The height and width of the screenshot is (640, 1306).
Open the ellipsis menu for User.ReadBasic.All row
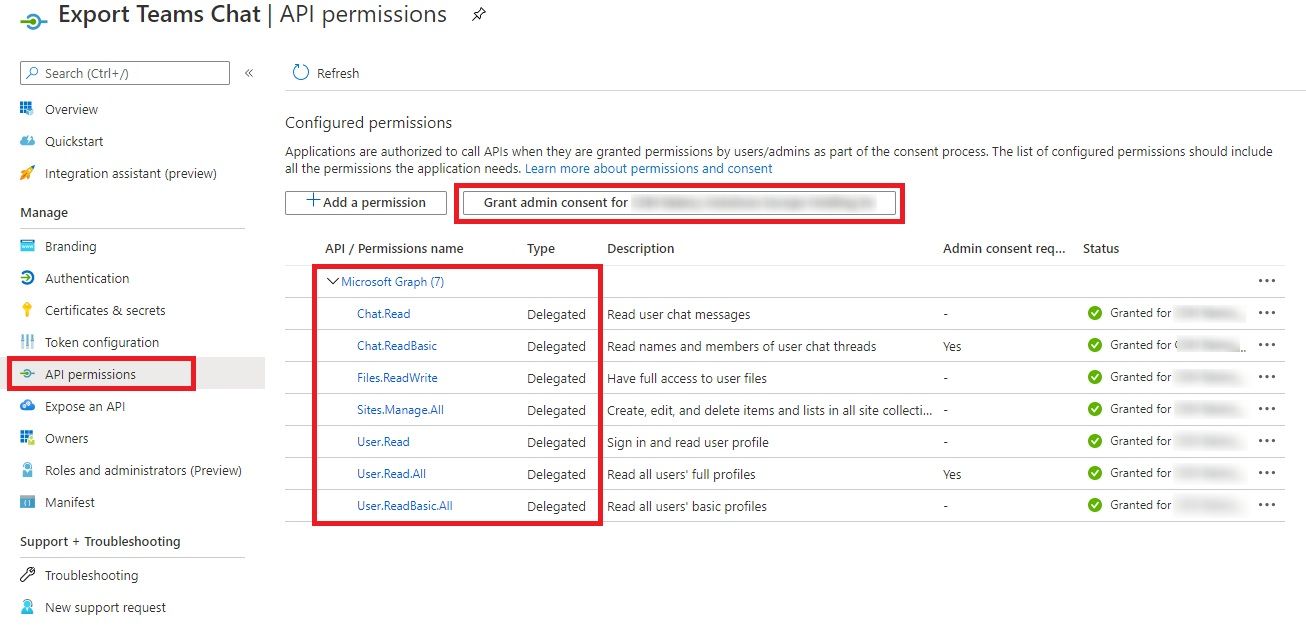[1267, 505]
